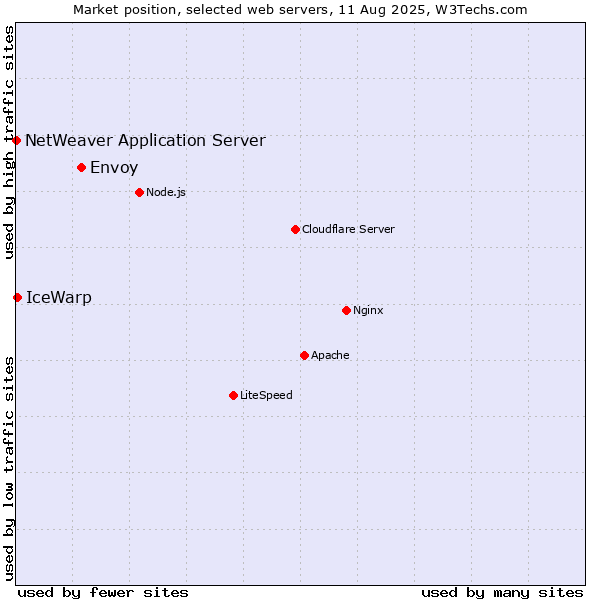This screenshot has height=600, width=600.
Task: Click the 'IceWarp' label text
Action: [59, 298]
